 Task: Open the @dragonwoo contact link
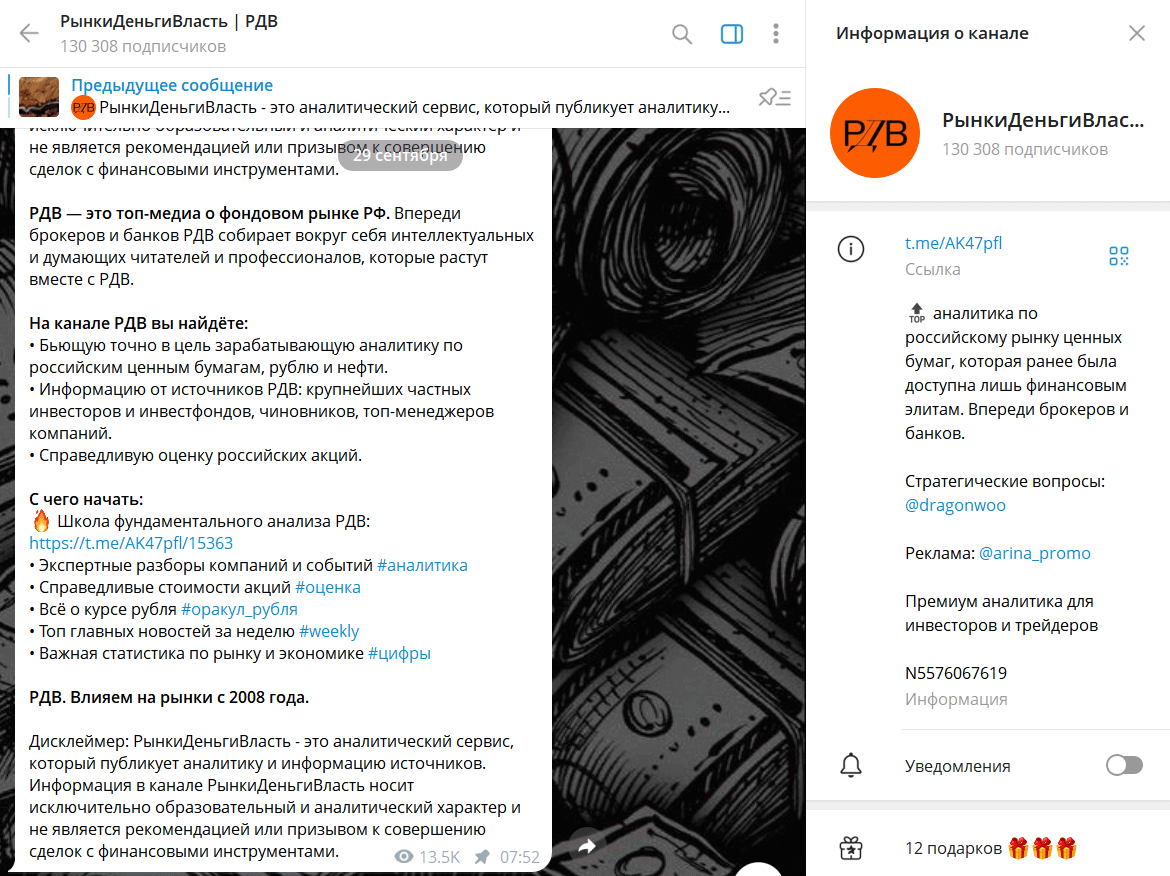955,505
